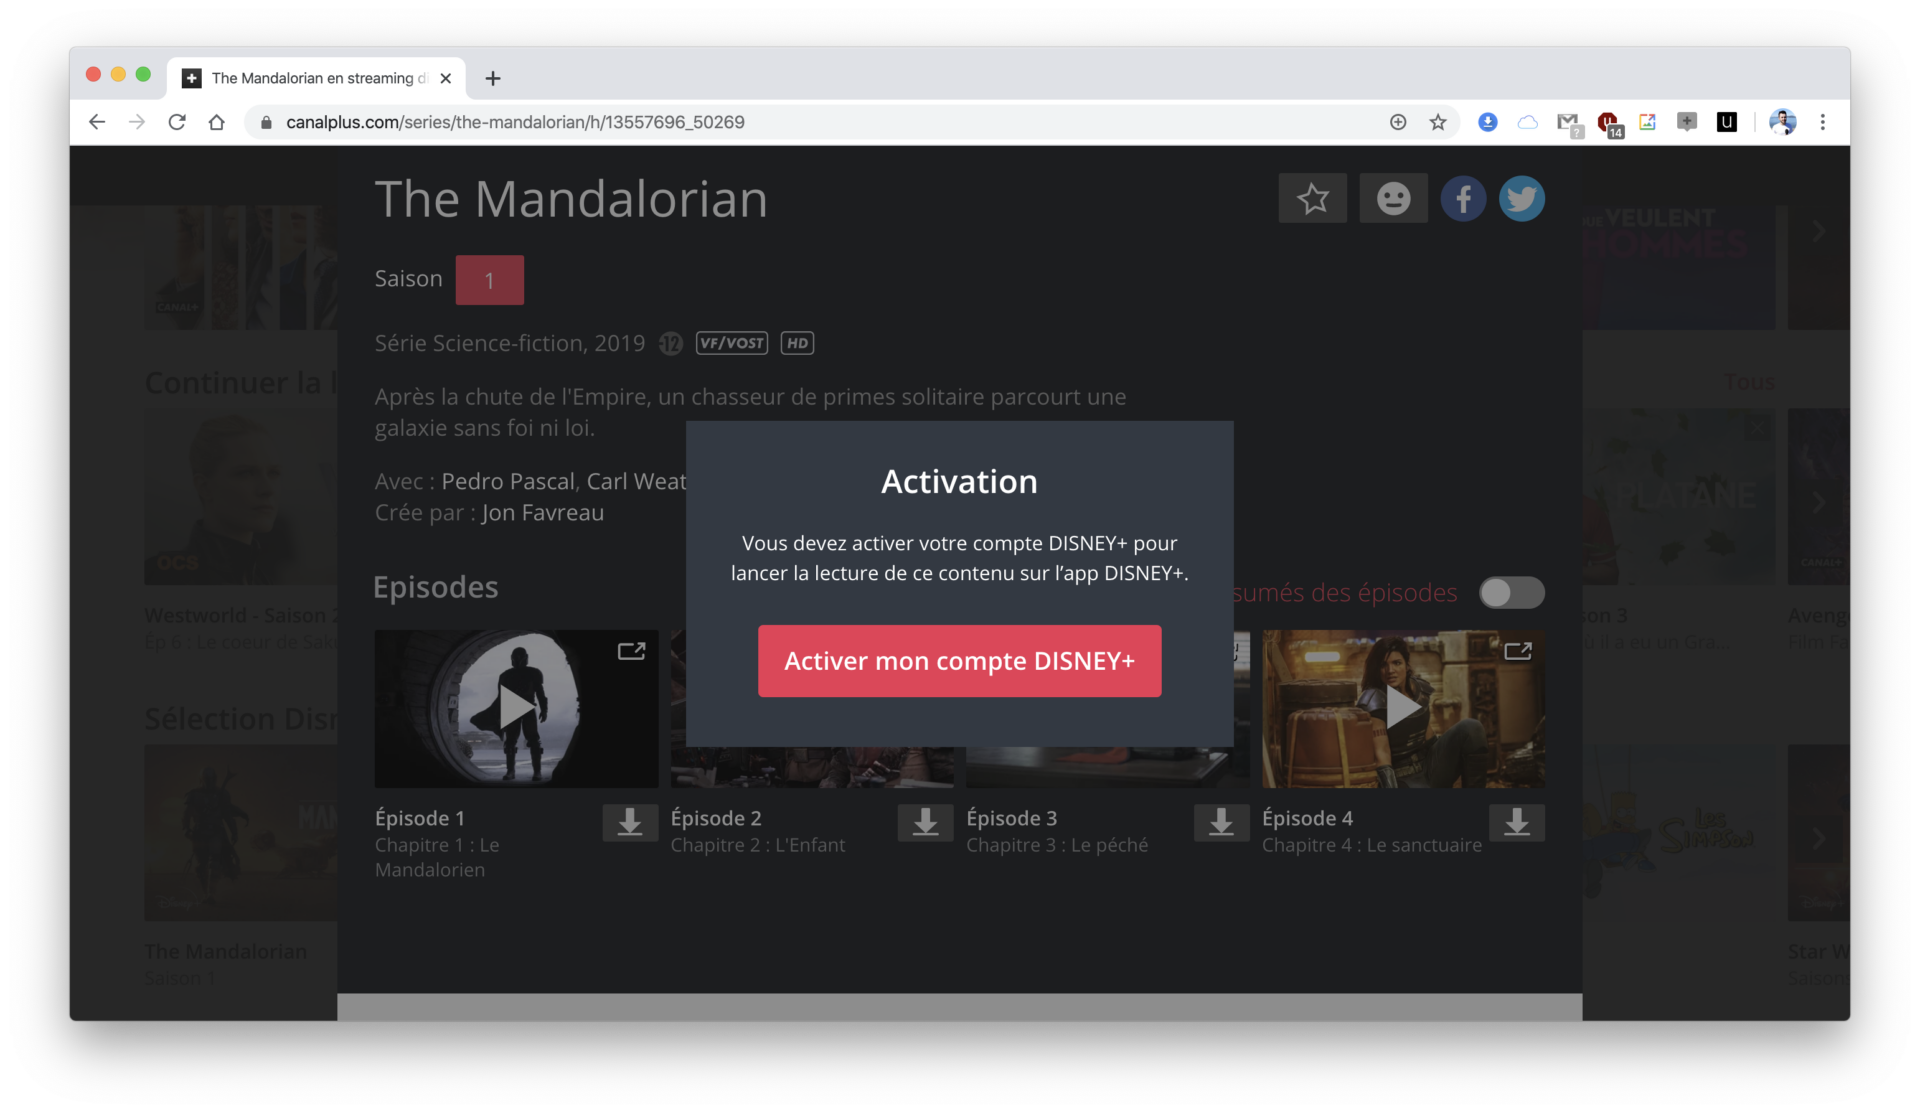The image size is (1920, 1113).
Task: Click the page title The Mandalorian
Action: [571, 199]
